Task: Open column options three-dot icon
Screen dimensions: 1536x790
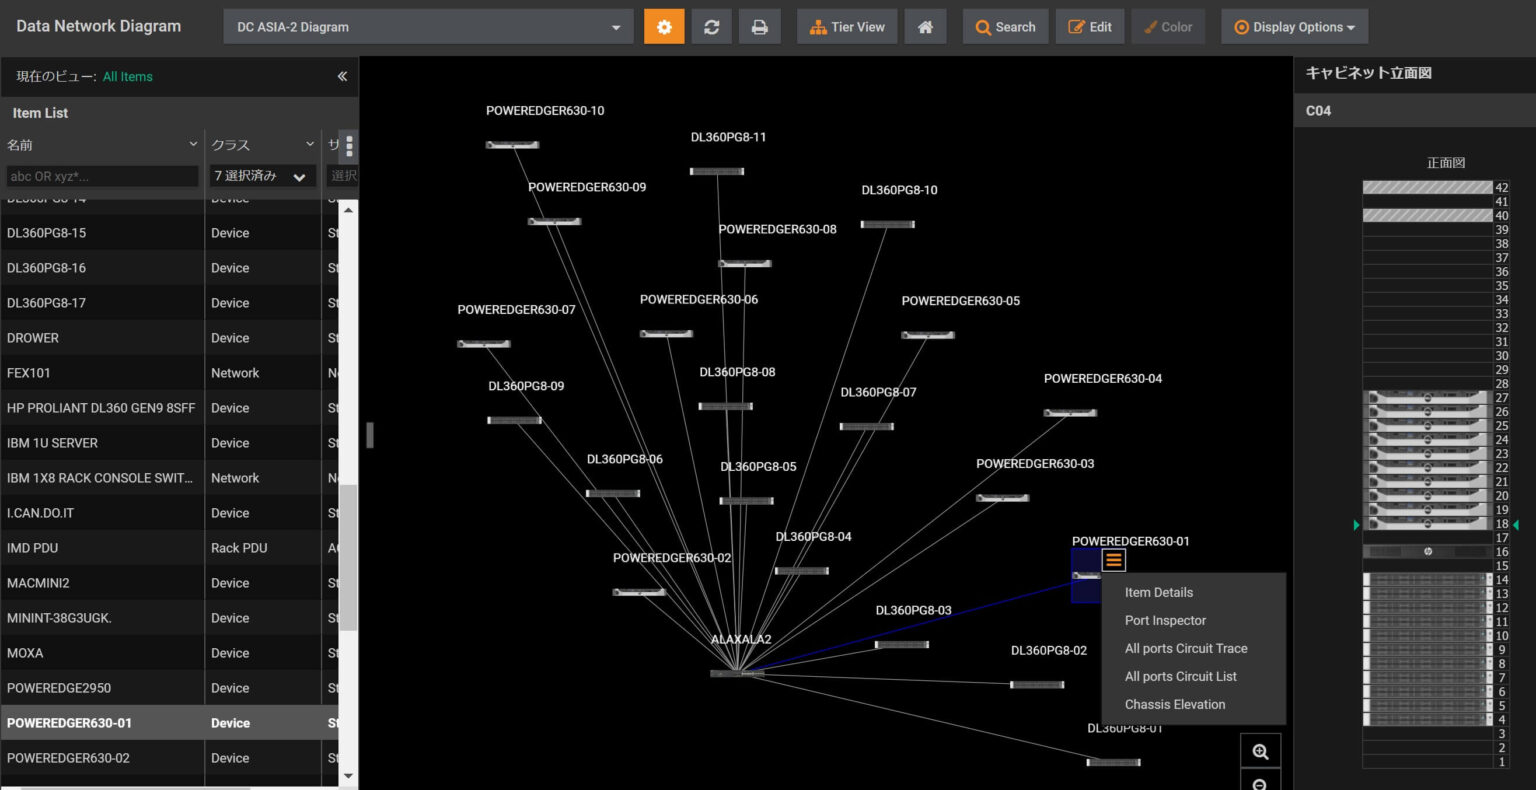Action: tap(348, 146)
